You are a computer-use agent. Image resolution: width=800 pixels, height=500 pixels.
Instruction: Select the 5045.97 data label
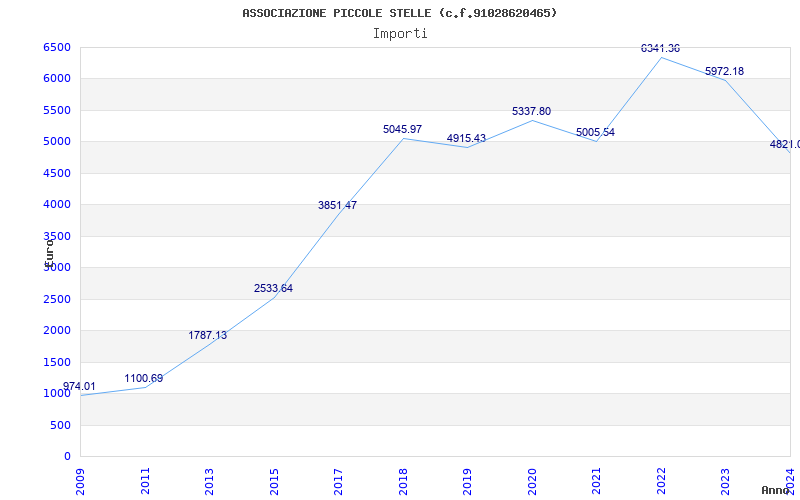(x=402, y=130)
